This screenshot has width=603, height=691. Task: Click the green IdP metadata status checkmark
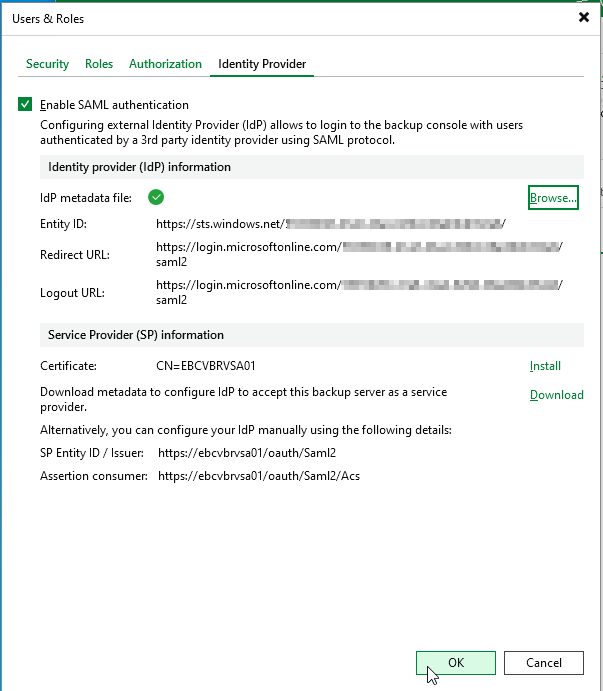[x=156, y=197]
